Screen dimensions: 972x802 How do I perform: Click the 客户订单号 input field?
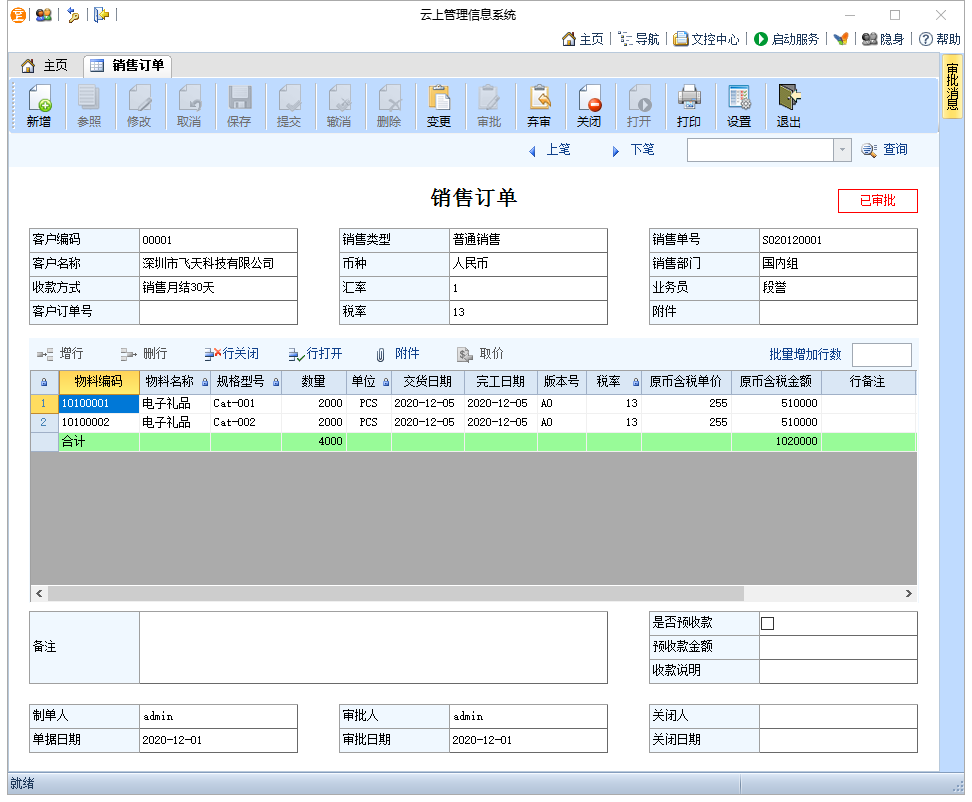click(218, 312)
